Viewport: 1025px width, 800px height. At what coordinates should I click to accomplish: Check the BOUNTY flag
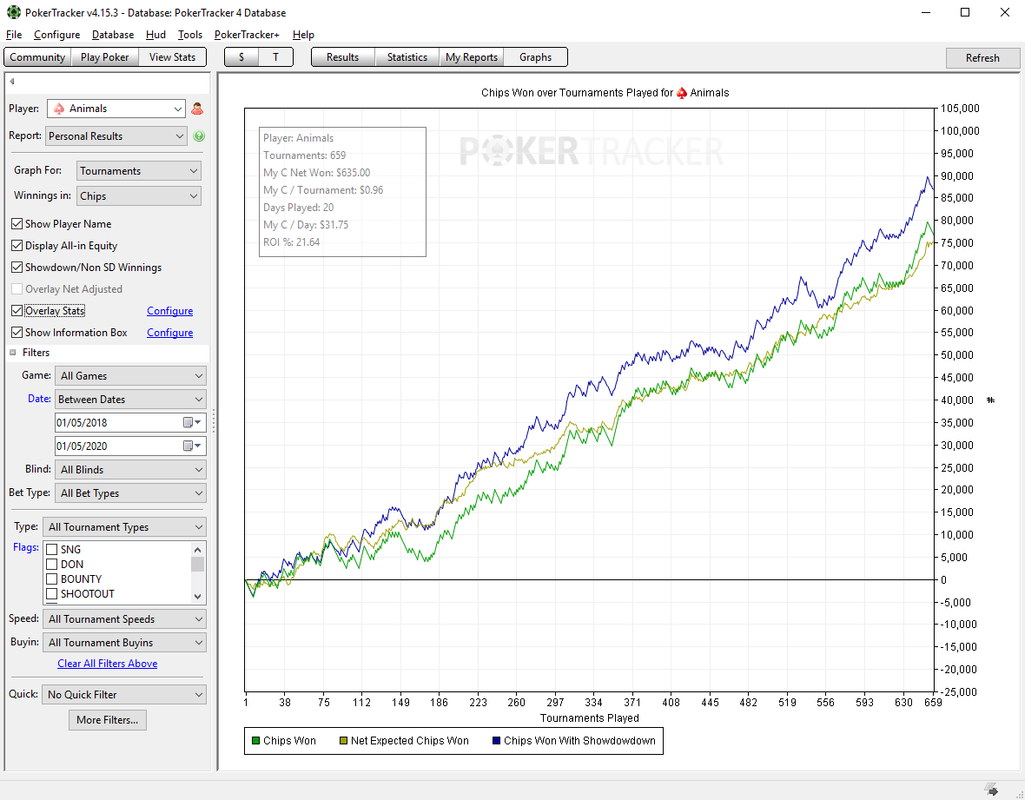click(52, 579)
